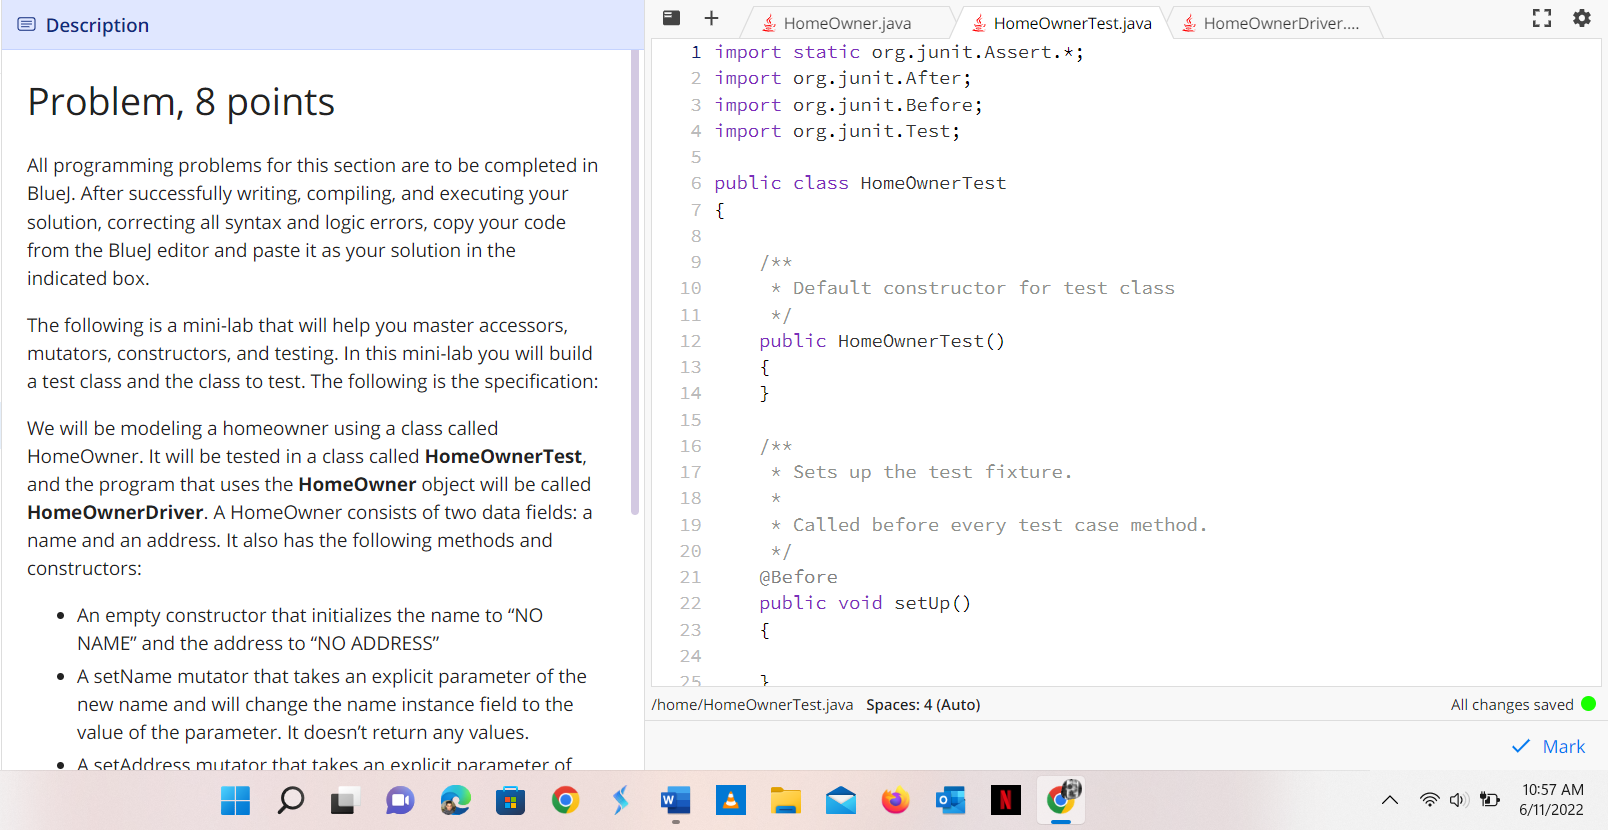Select the Description panel tab

click(97, 25)
